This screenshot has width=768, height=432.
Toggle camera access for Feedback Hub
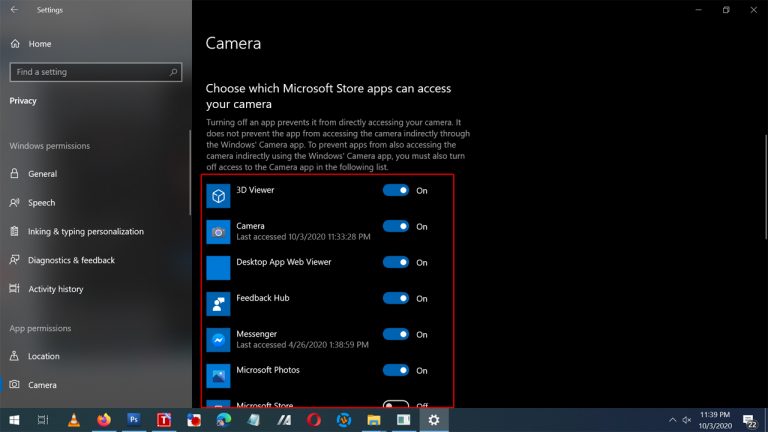pos(396,298)
